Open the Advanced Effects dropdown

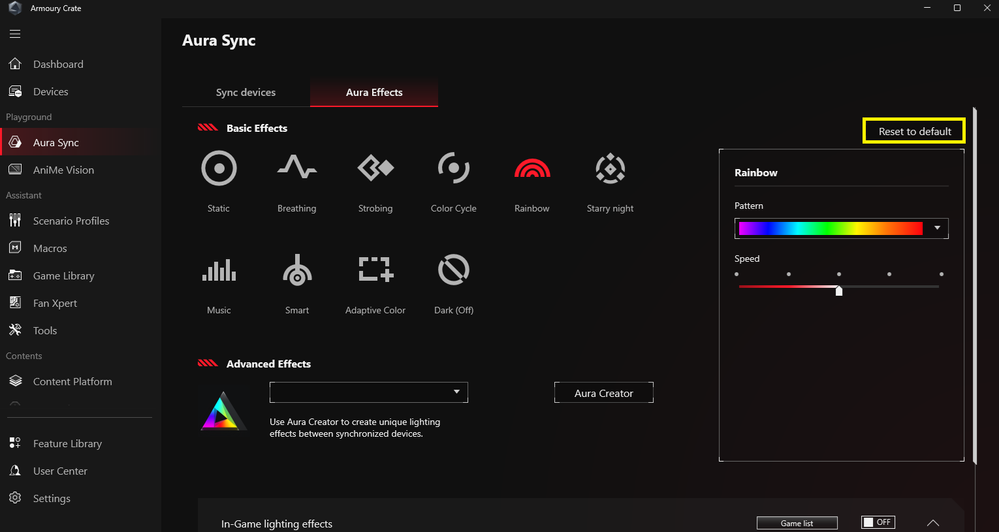pos(369,392)
